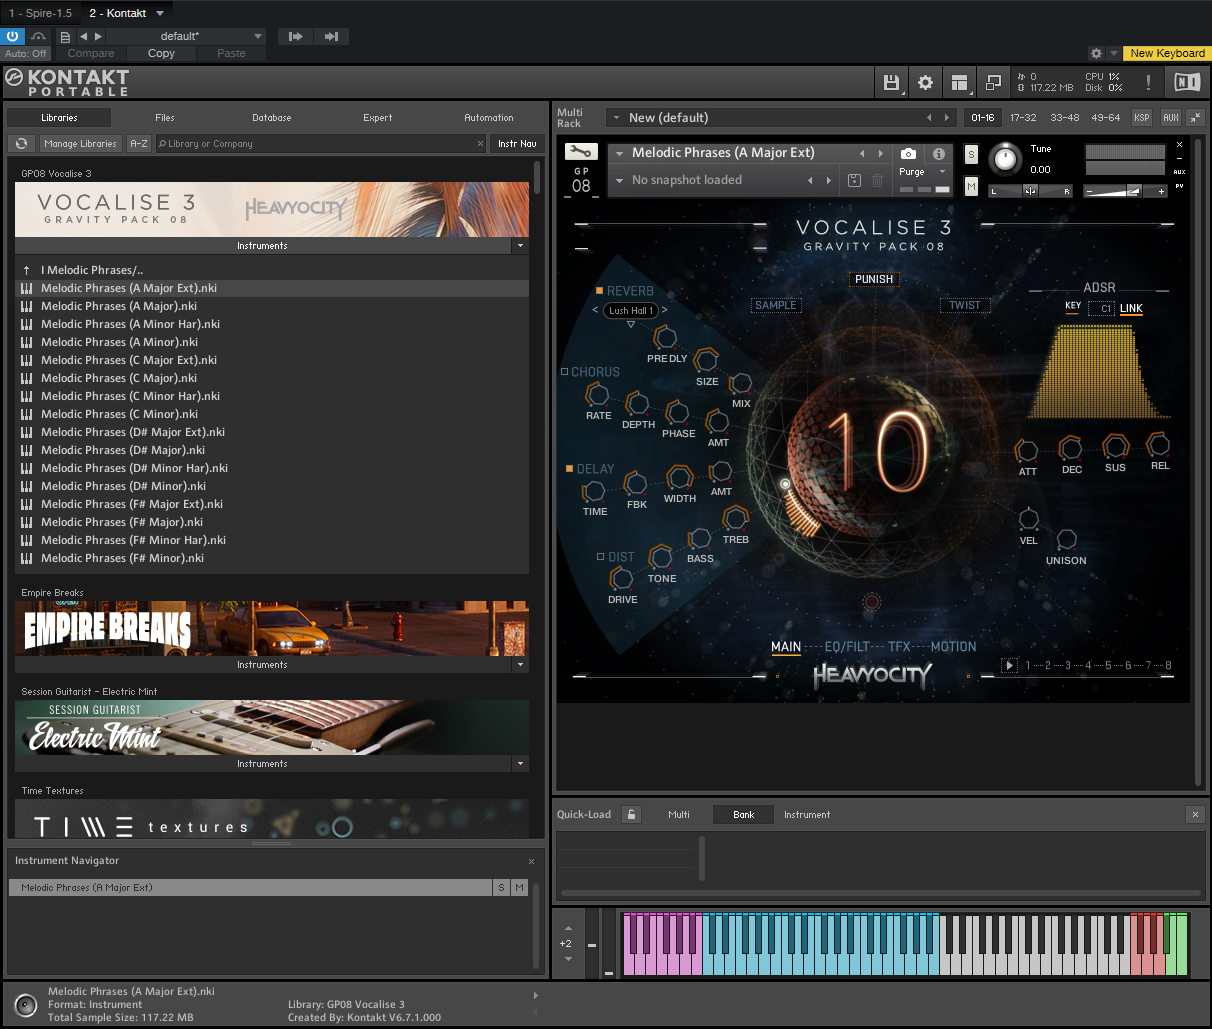Screen dimensions: 1212x1029
Task: Click the TWIST button
Action: coord(965,306)
